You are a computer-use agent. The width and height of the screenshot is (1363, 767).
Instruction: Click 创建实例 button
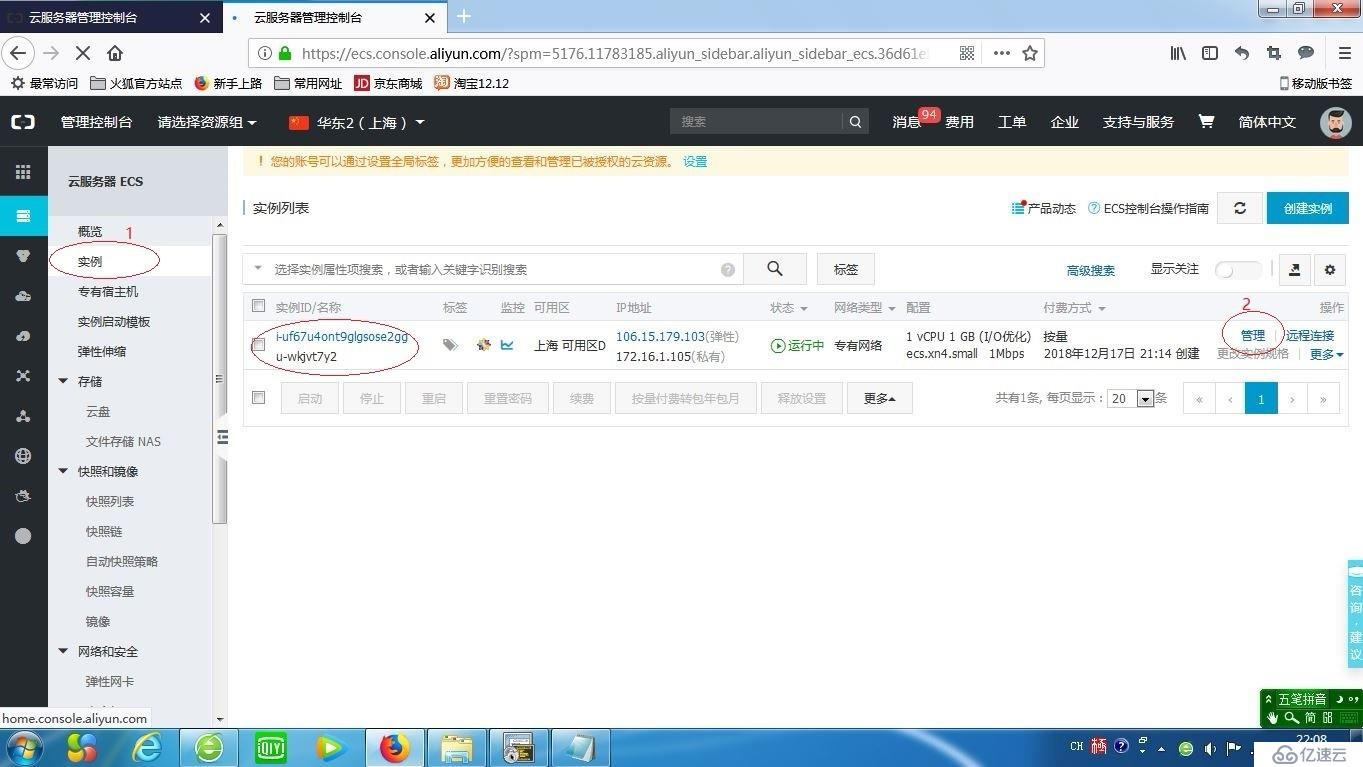[x=1308, y=208]
